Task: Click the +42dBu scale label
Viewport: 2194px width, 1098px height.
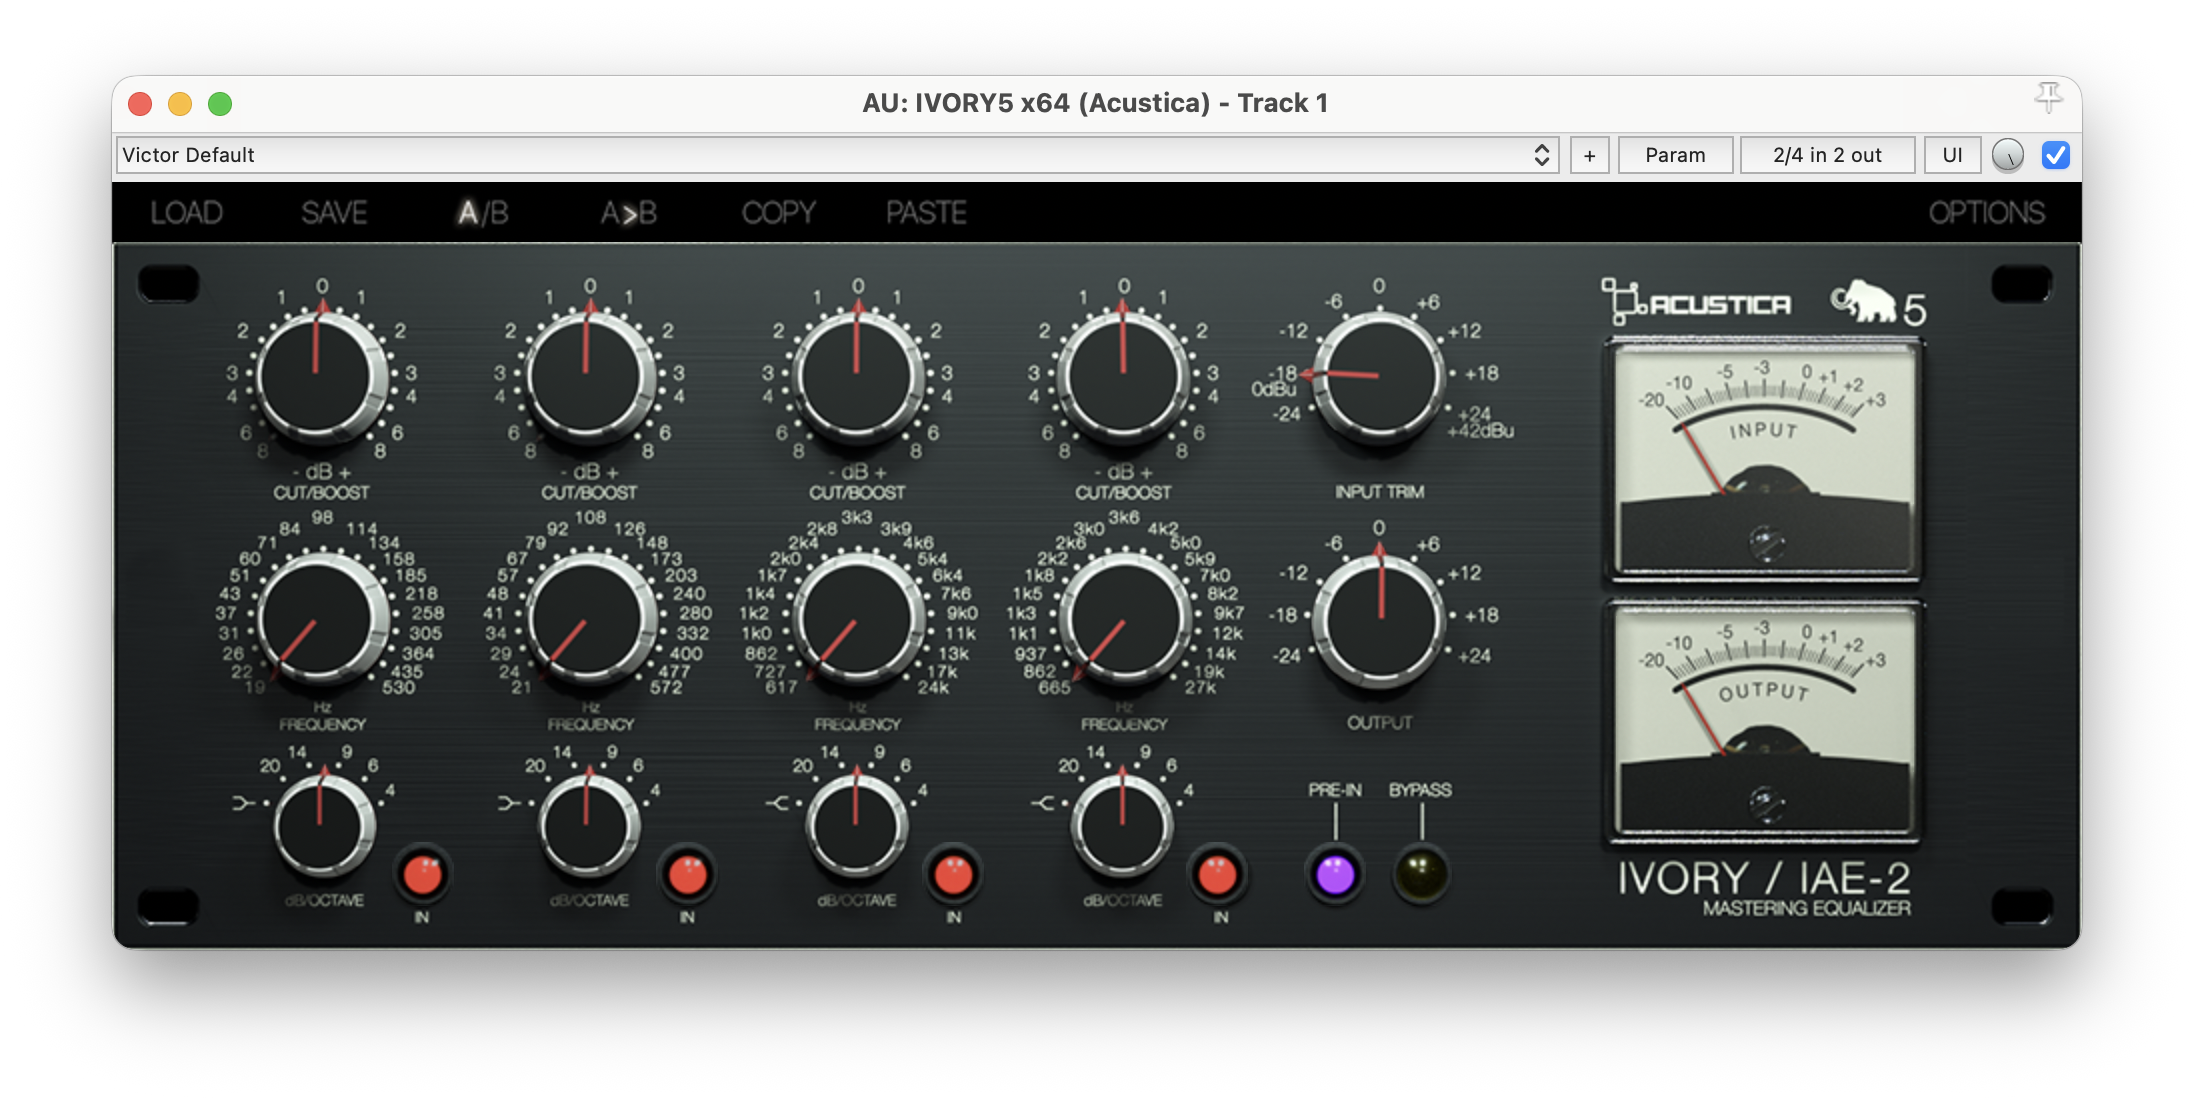Action: tap(1481, 431)
